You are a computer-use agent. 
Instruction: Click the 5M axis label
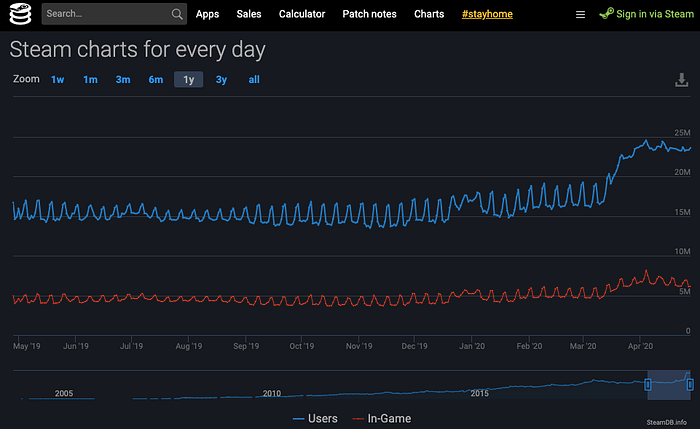pyautogui.click(x=685, y=291)
